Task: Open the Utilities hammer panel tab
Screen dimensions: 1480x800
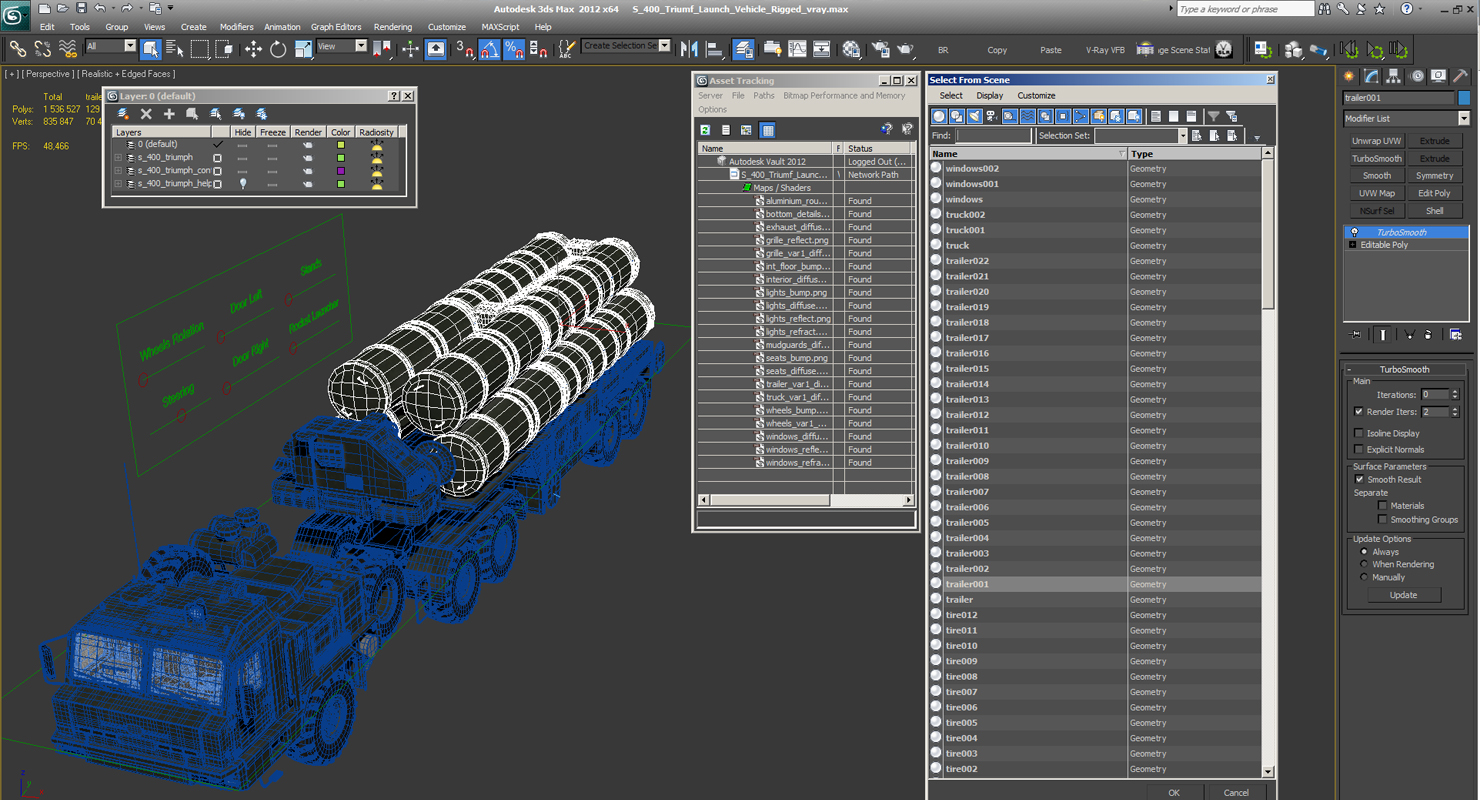Action: 1461,76
